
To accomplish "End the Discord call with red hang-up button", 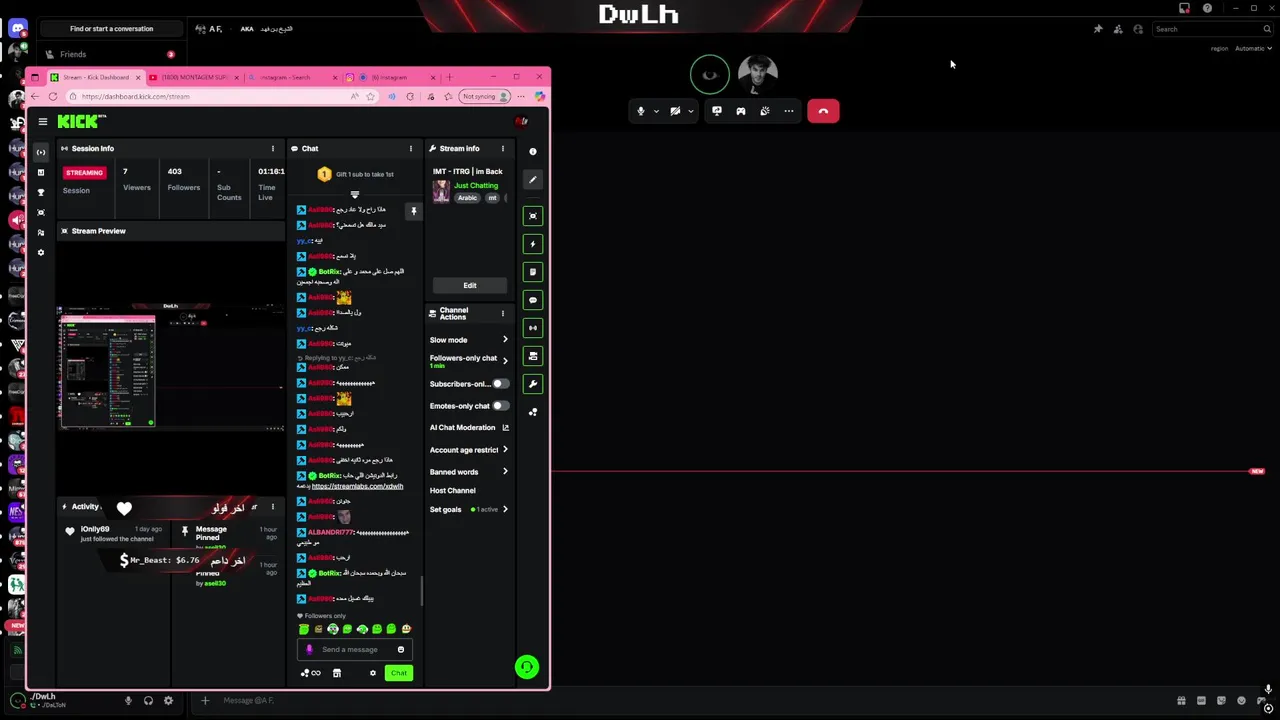I will click(x=823, y=111).
